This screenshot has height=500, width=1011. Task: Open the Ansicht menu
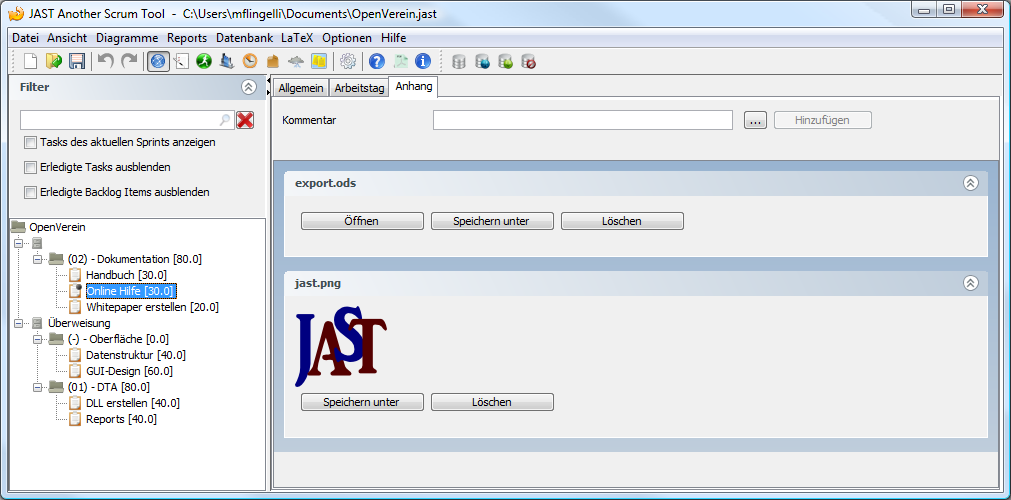(x=67, y=37)
